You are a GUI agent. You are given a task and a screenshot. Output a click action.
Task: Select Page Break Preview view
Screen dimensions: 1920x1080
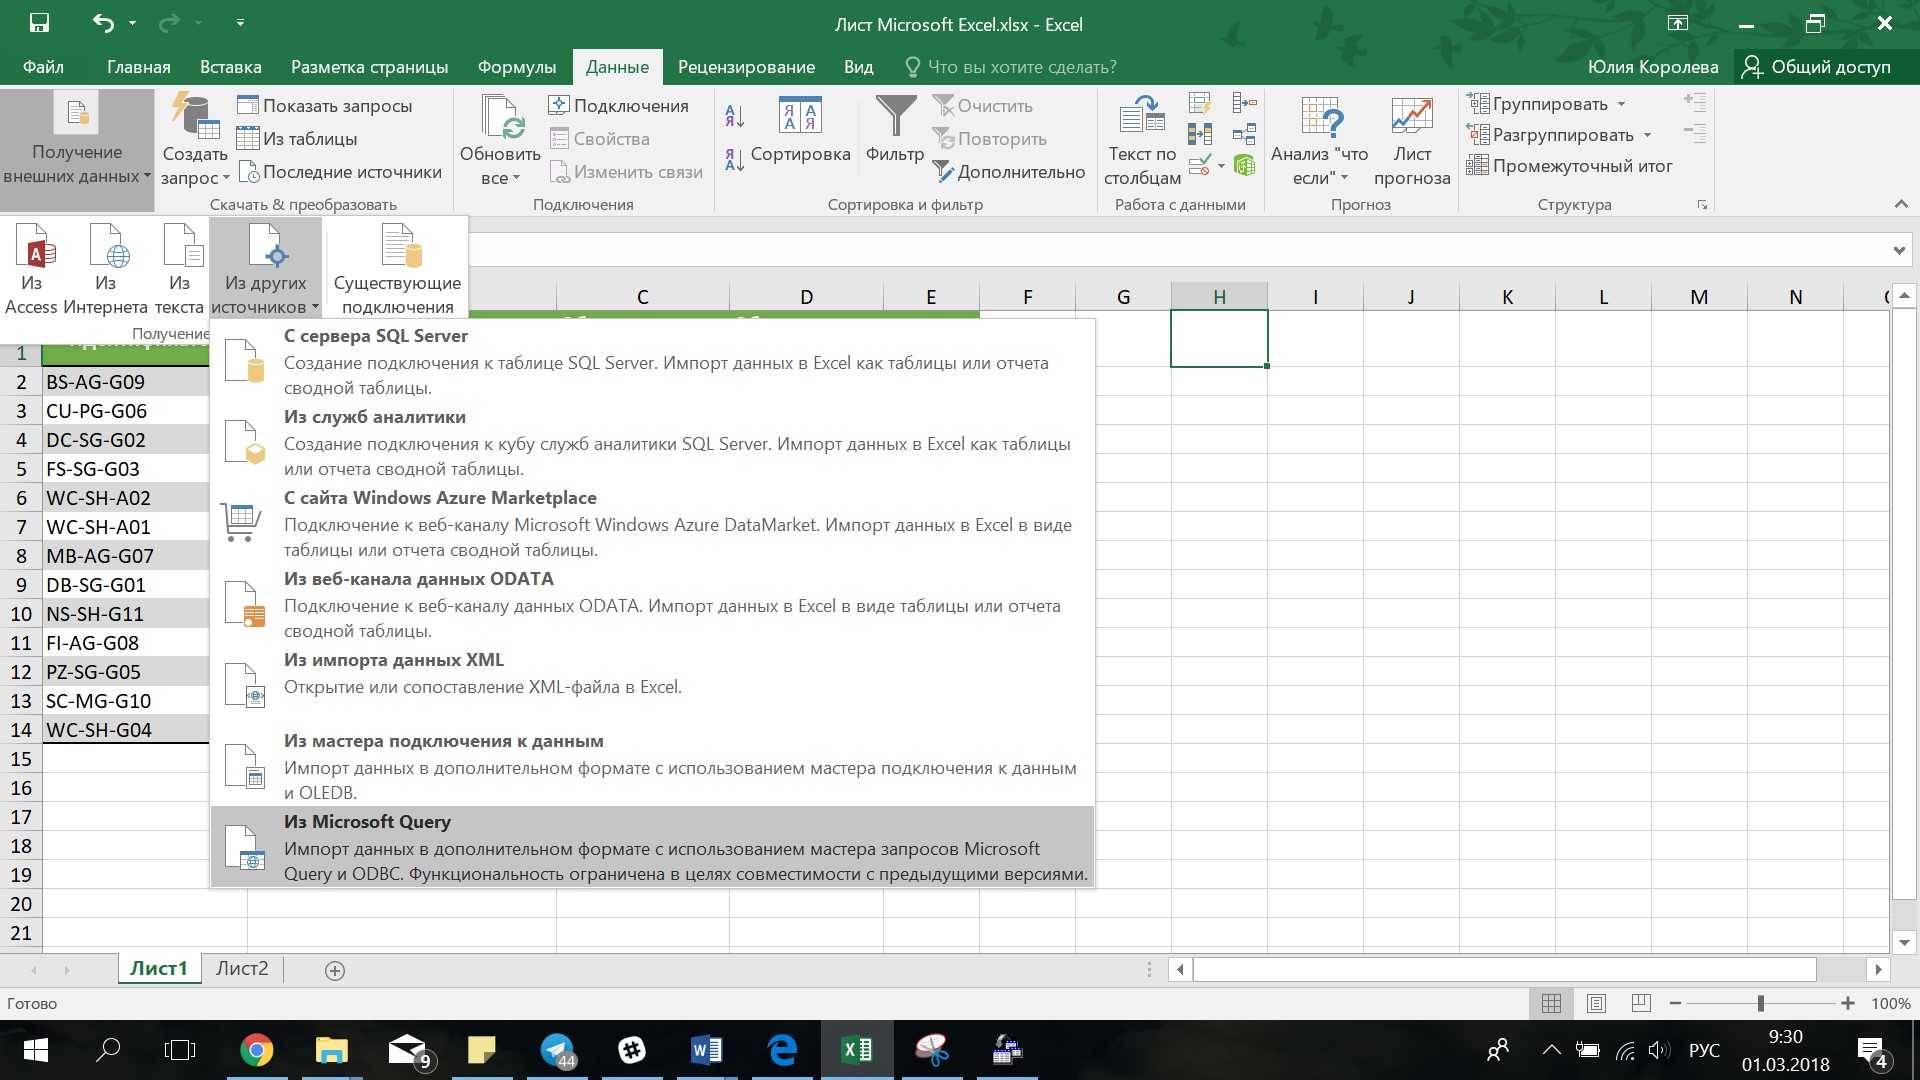coord(1641,1003)
